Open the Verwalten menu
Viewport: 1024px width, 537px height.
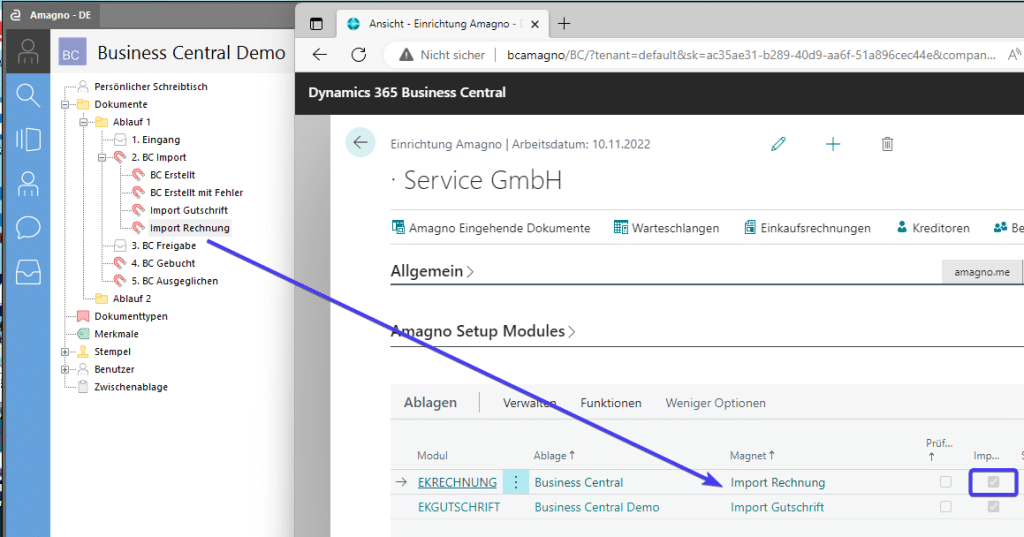(529, 403)
